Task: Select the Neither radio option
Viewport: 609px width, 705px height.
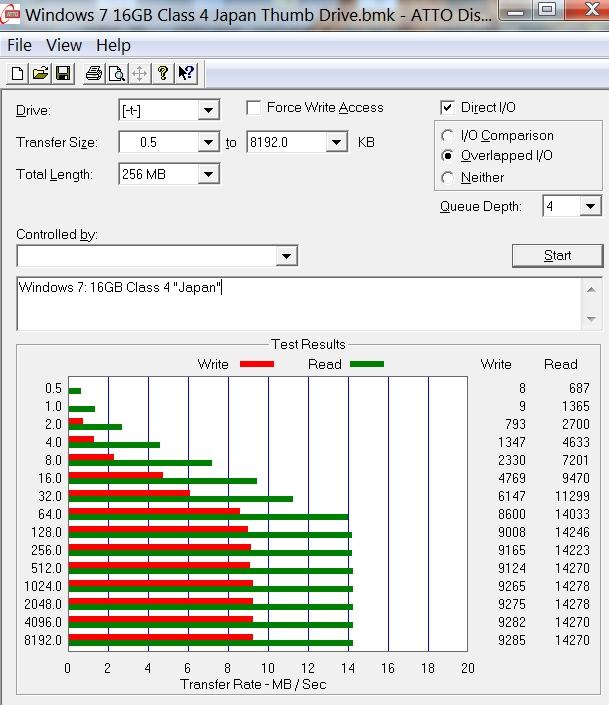Action: (x=448, y=178)
